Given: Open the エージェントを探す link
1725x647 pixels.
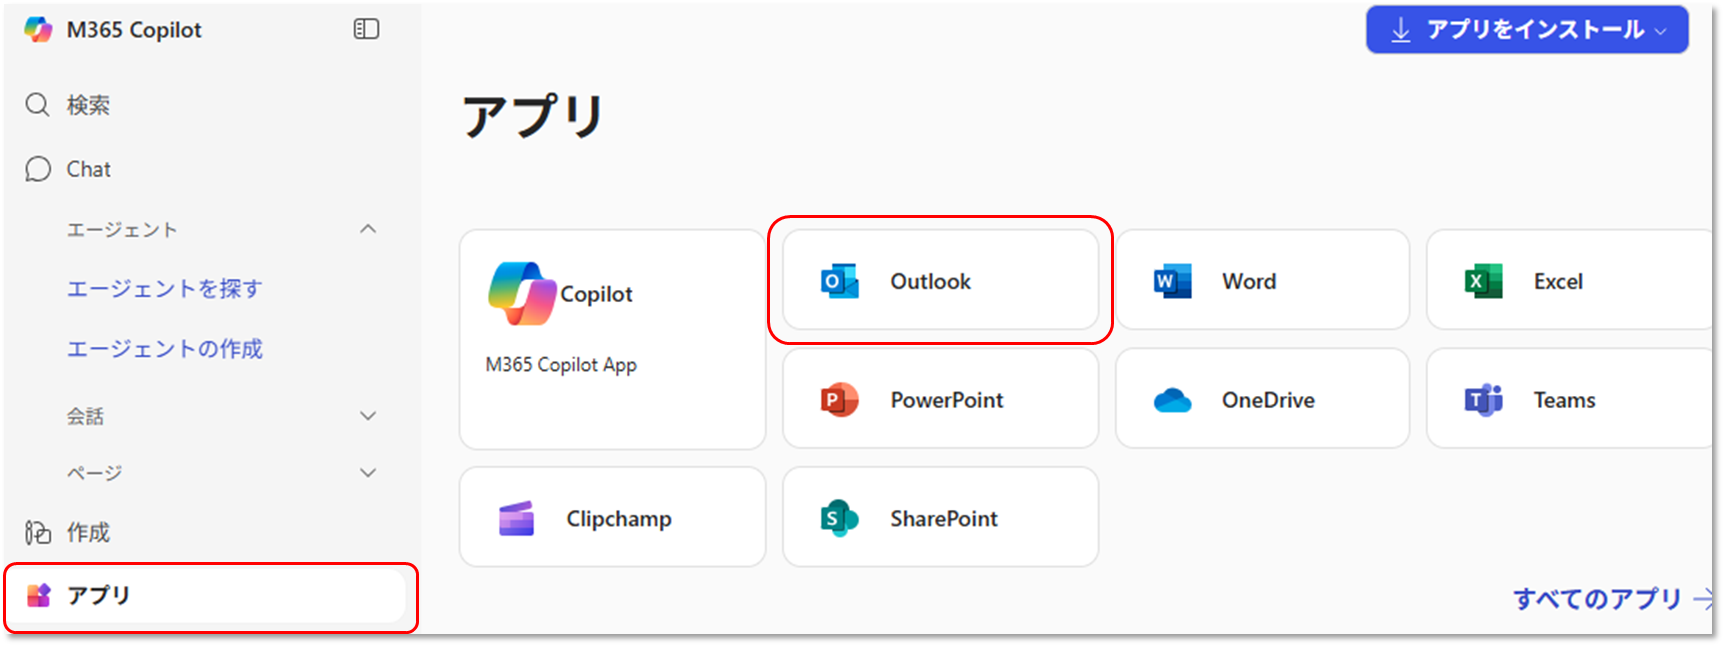Looking at the screenshot, I should pyautogui.click(x=165, y=289).
